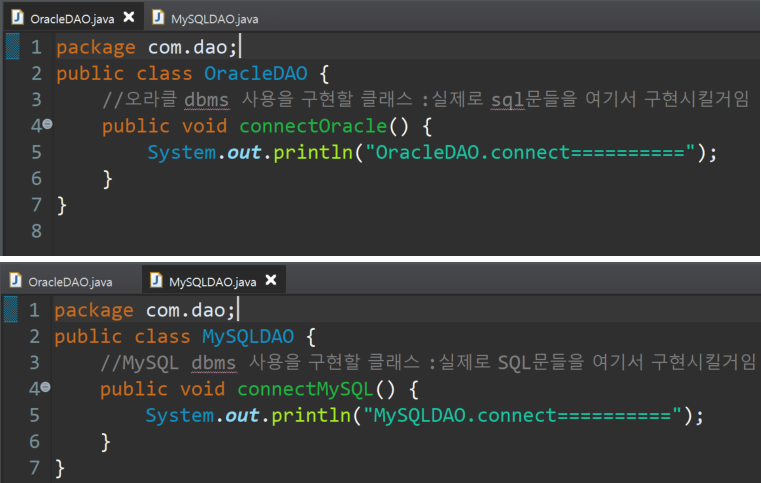Click the connectMySQL method name
This screenshot has width=761, height=483.
(305, 389)
